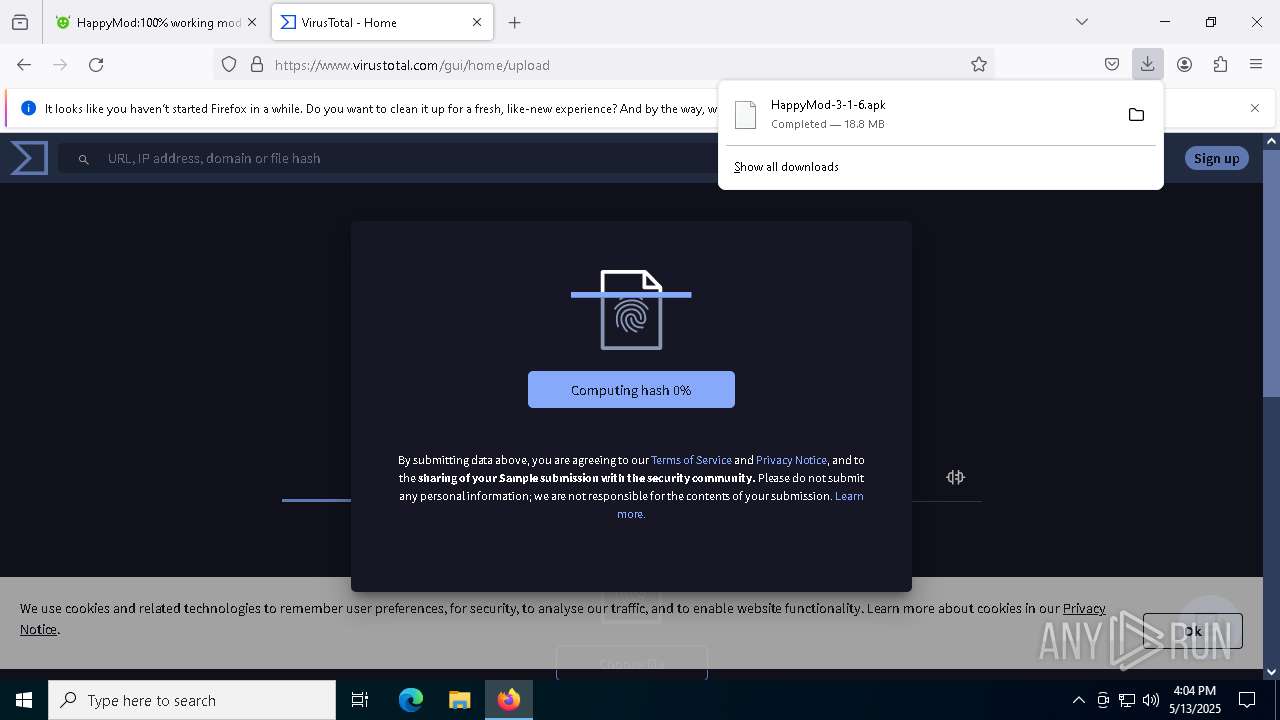This screenshot has height=720, width=1280.
Task: Click the Firefox taskbar icon
Action: pyautogui.click(x=509, y=700)
